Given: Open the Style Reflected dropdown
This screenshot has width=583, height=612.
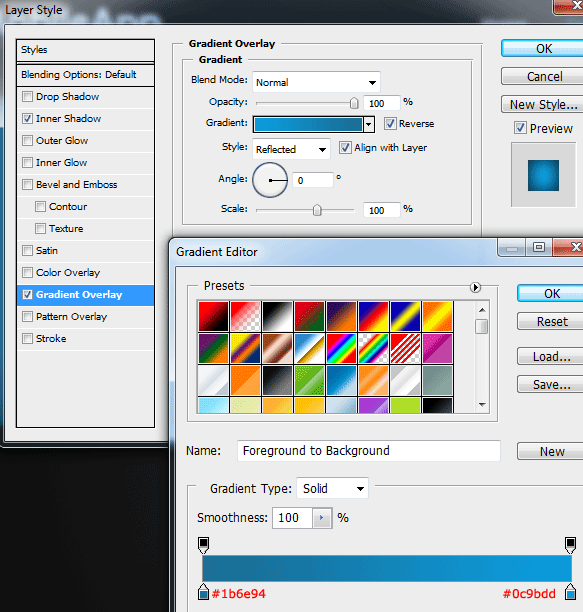Looking at the screenshot, I should 291,149.
